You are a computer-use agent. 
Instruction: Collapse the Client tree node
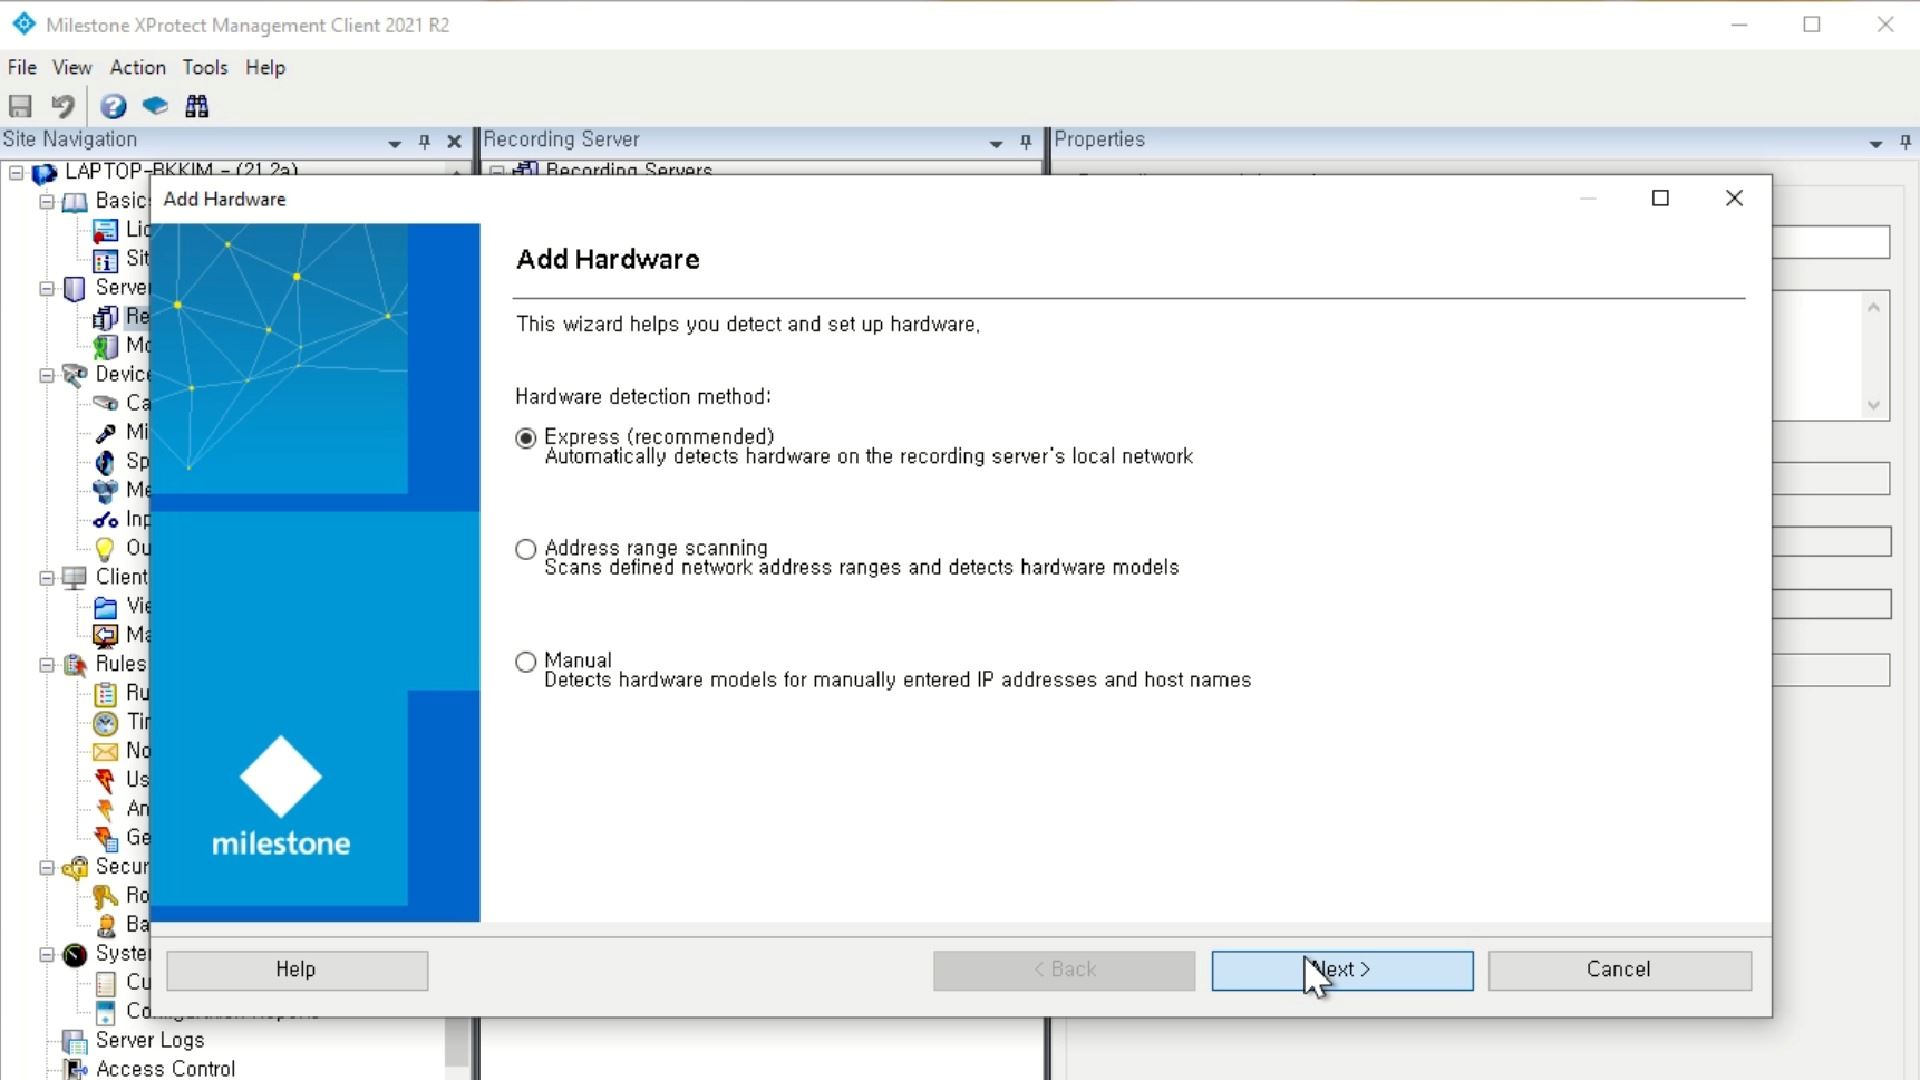pos(46,578)
